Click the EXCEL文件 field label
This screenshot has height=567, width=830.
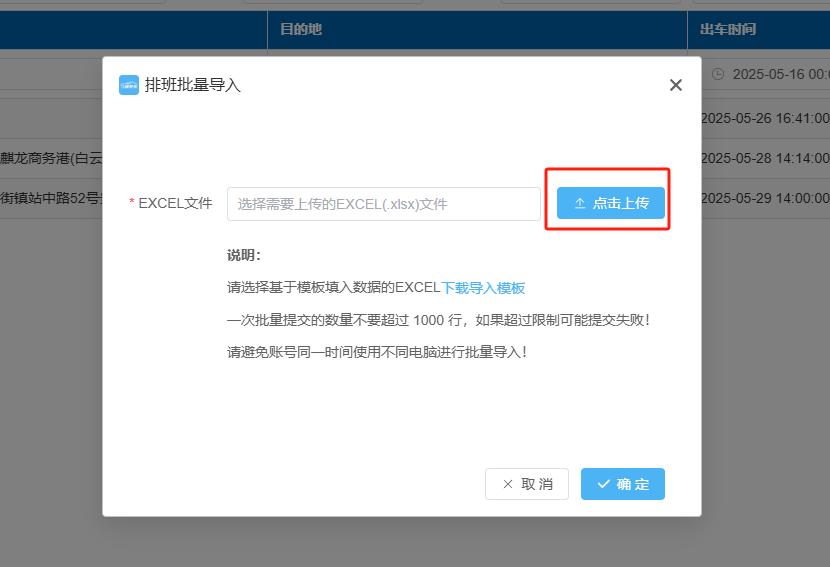point(175,203)
